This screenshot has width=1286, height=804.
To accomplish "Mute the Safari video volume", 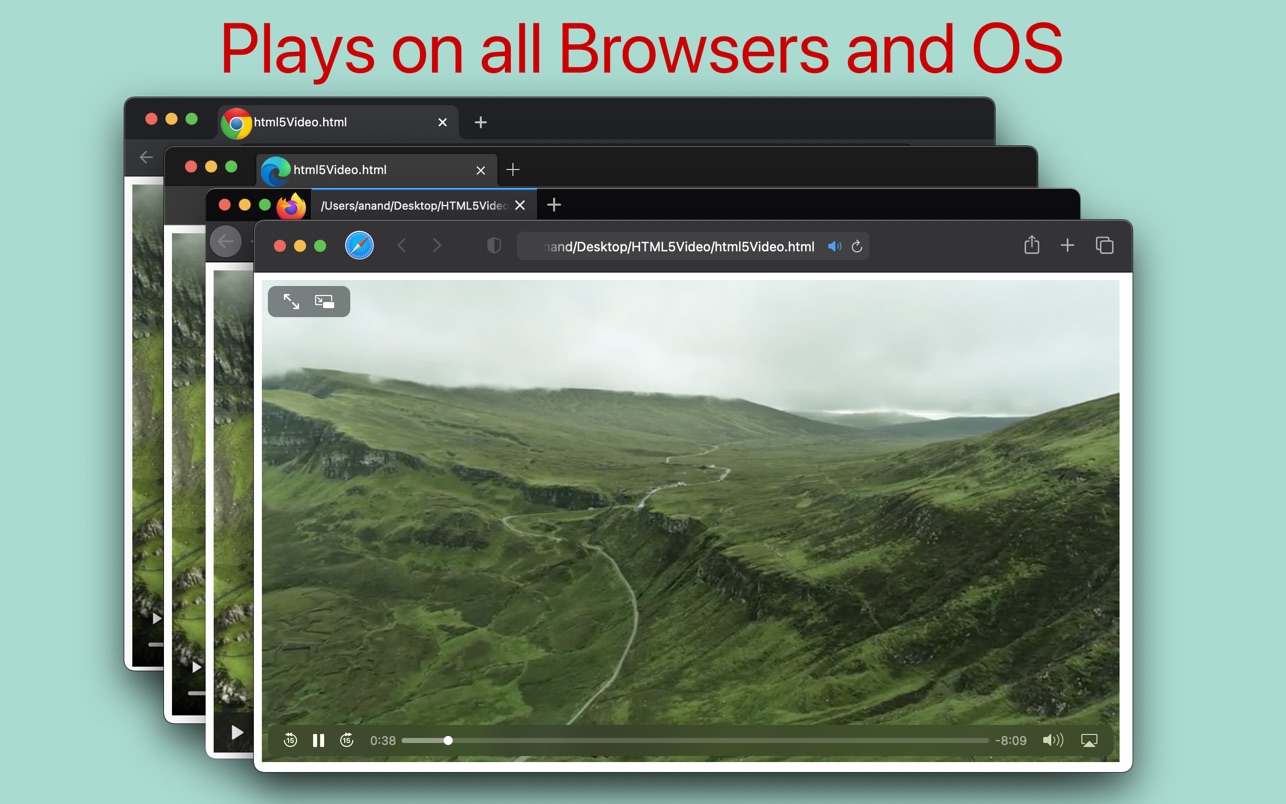I will 1052,740.
